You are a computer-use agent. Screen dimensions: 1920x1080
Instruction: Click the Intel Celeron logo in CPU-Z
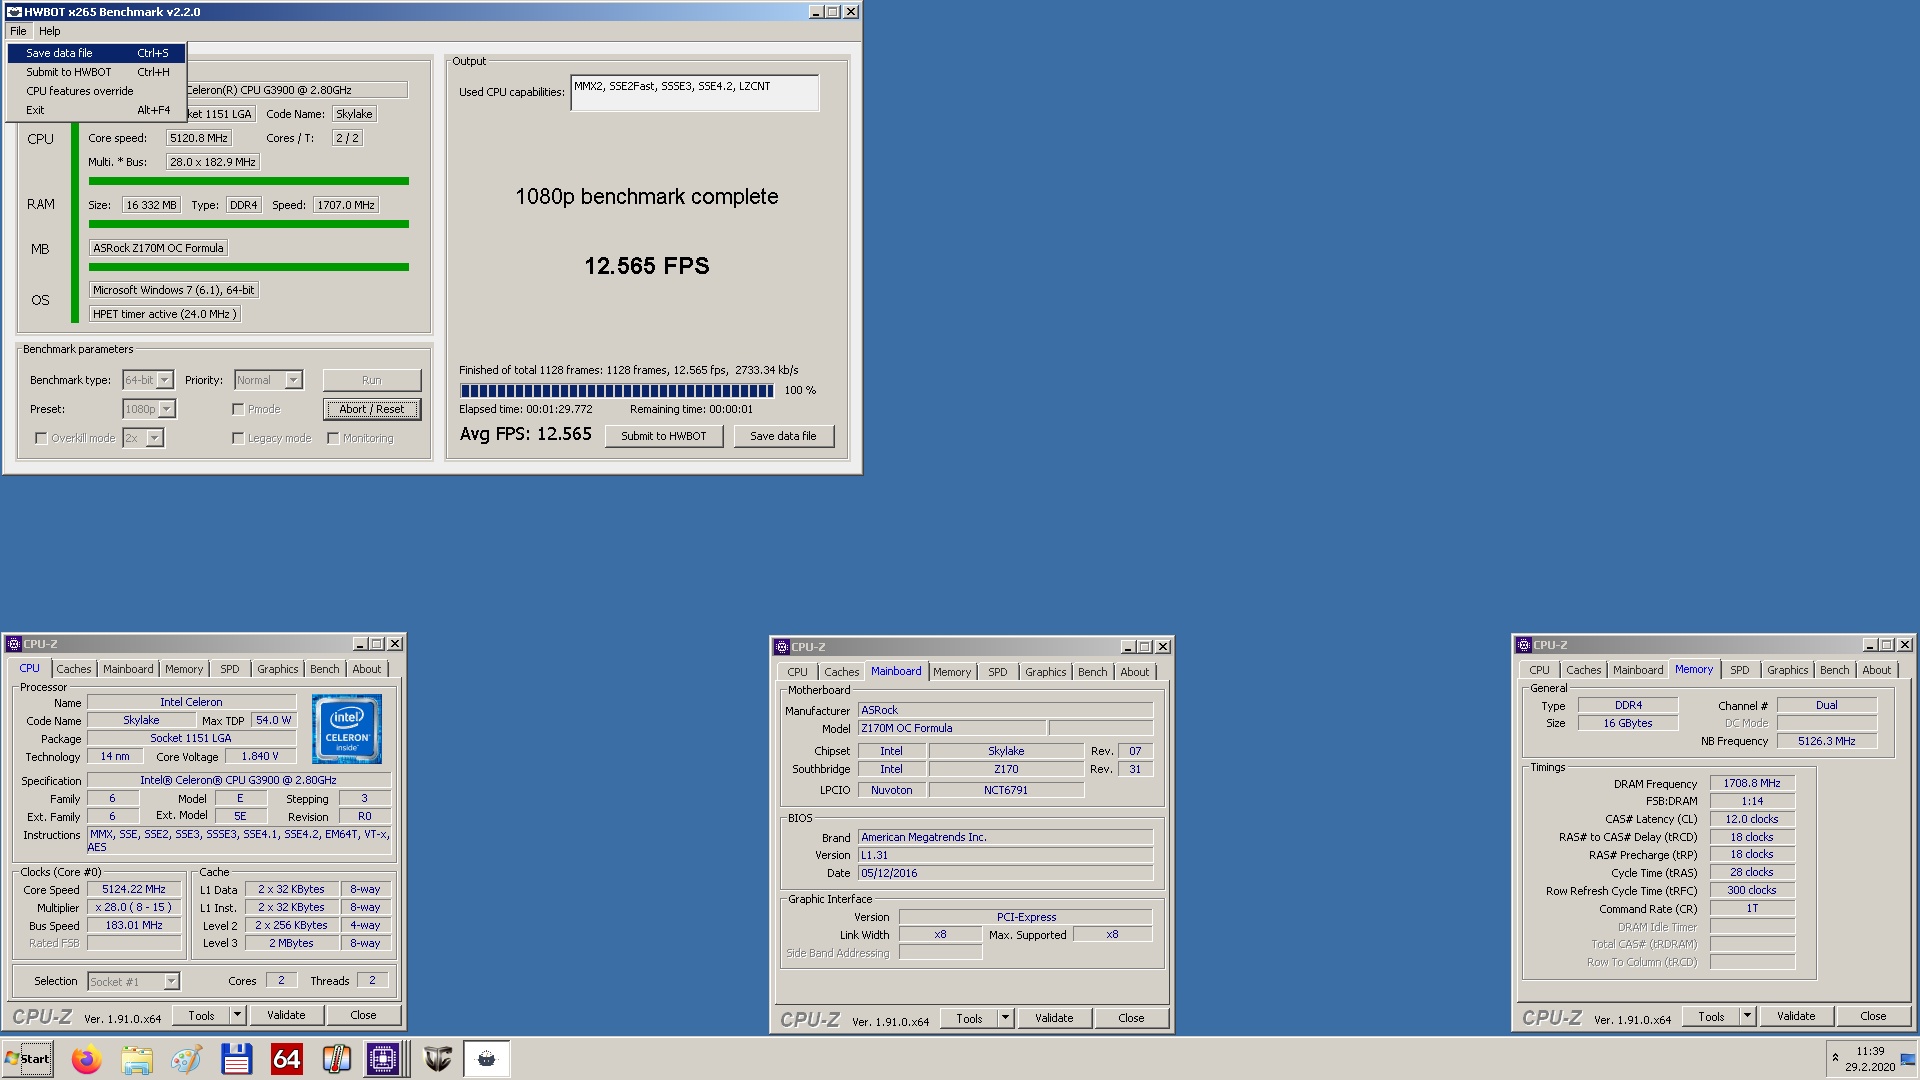tap(347, 730)
